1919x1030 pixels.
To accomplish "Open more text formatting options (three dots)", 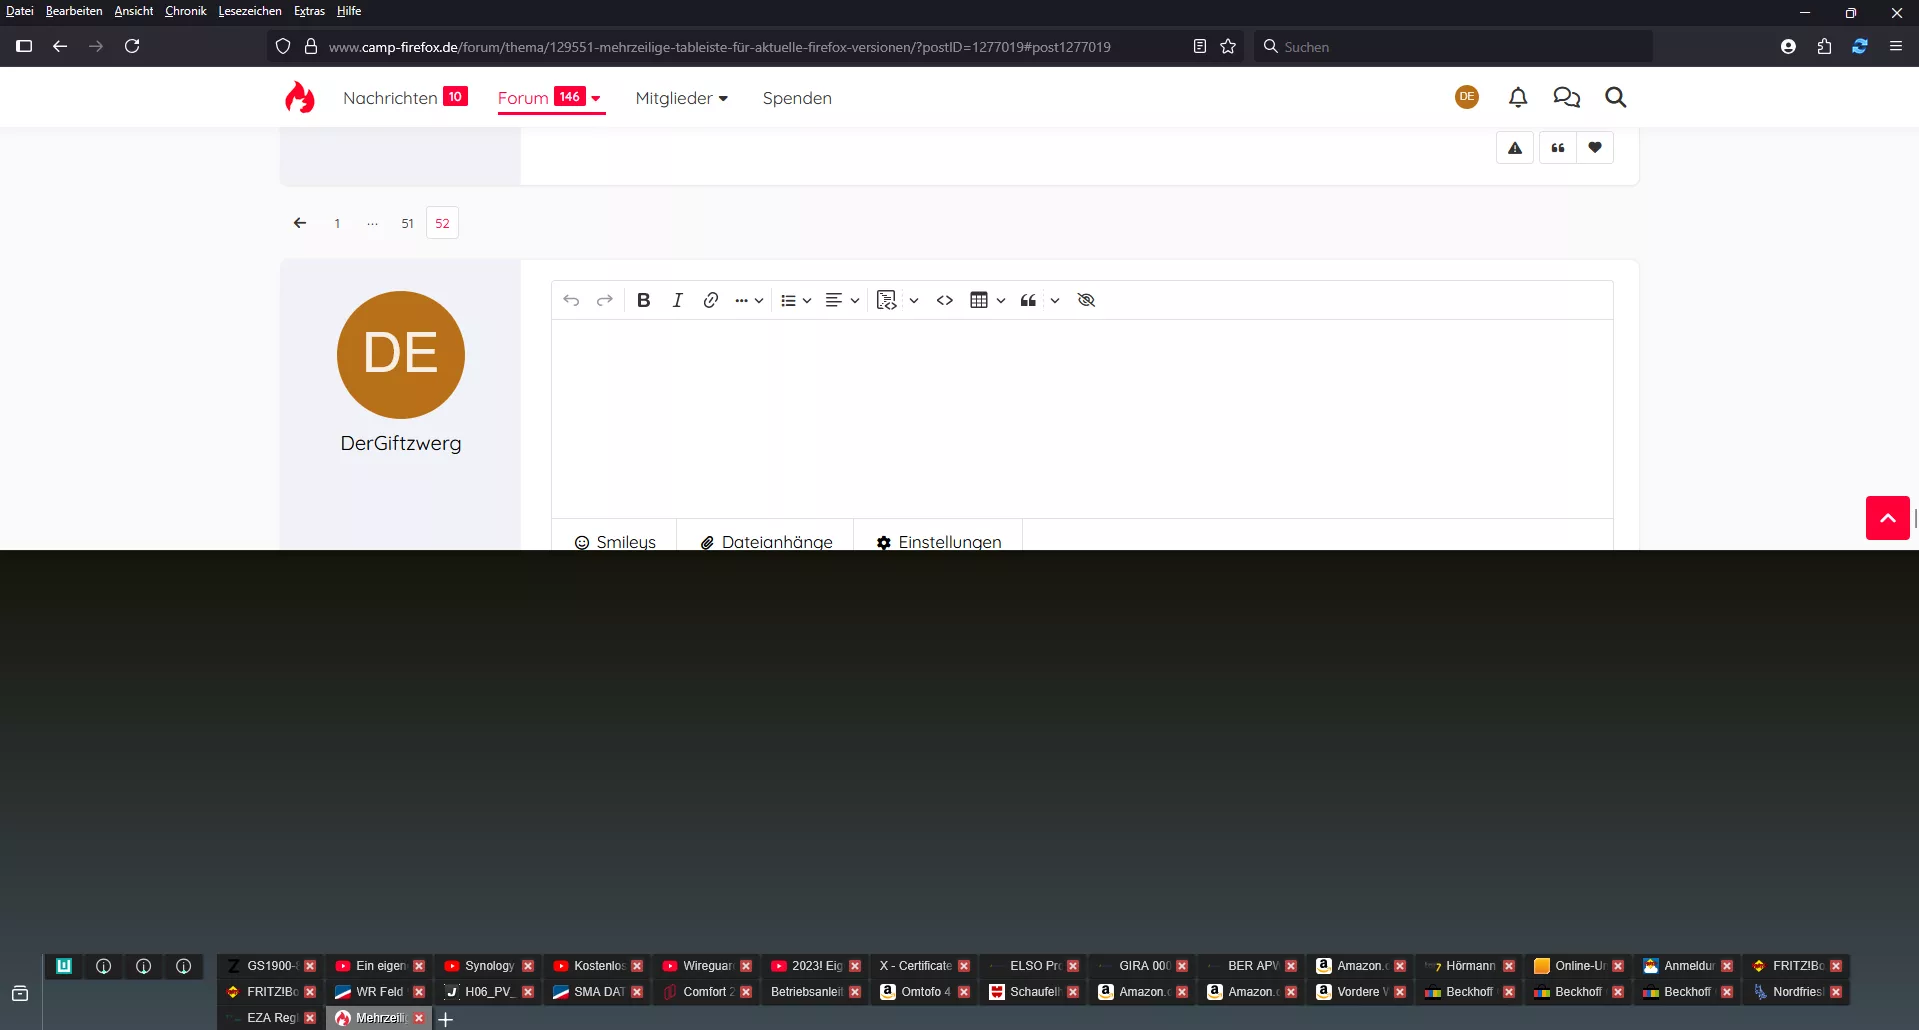I will click(x=749, y=300).
